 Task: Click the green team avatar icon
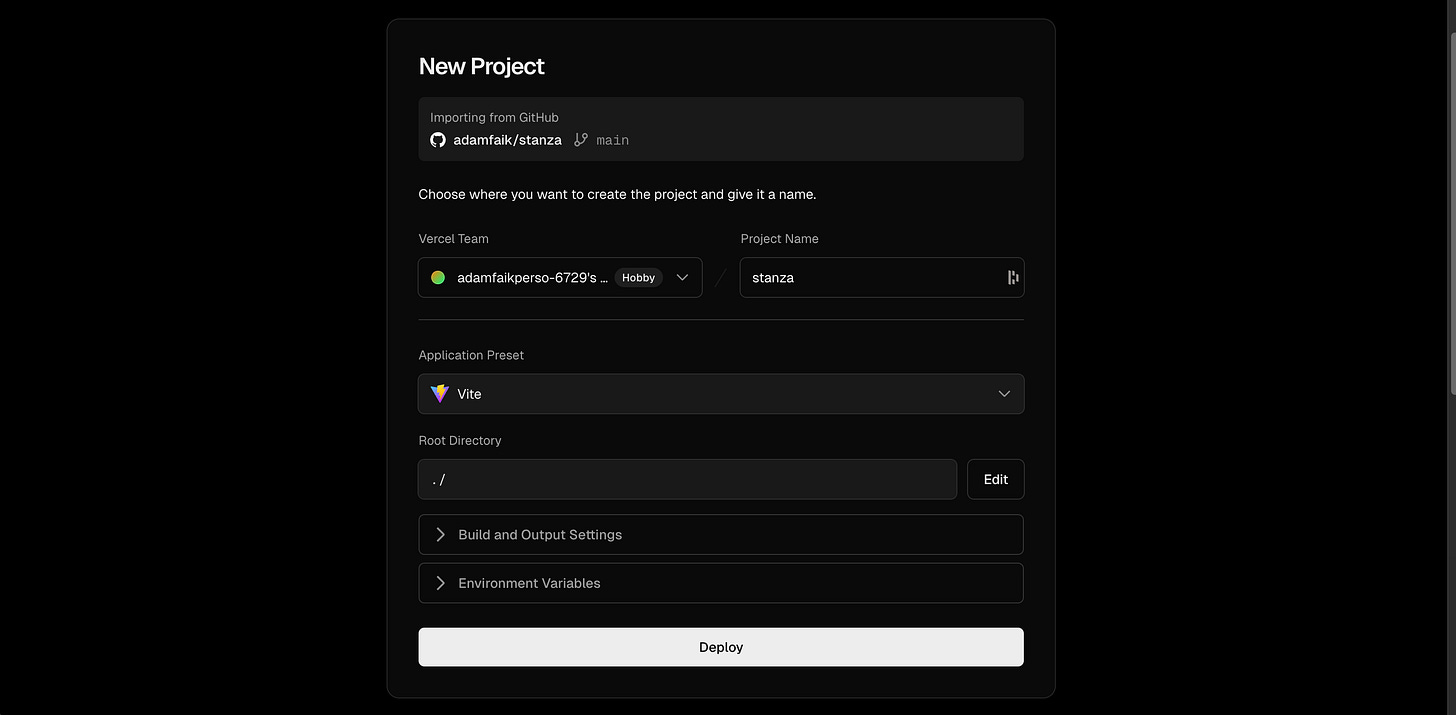(437, 277)
